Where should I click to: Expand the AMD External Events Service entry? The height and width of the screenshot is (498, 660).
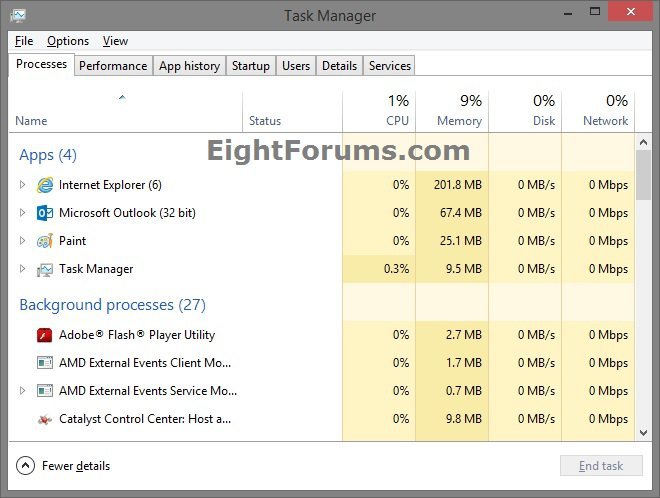(x=23, y=391)
